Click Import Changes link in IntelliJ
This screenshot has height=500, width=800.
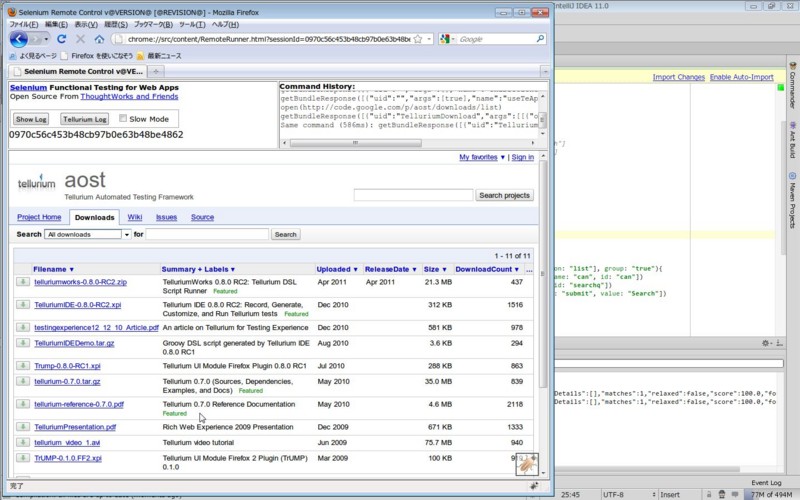pyautogui.click(x=679, y=77)
